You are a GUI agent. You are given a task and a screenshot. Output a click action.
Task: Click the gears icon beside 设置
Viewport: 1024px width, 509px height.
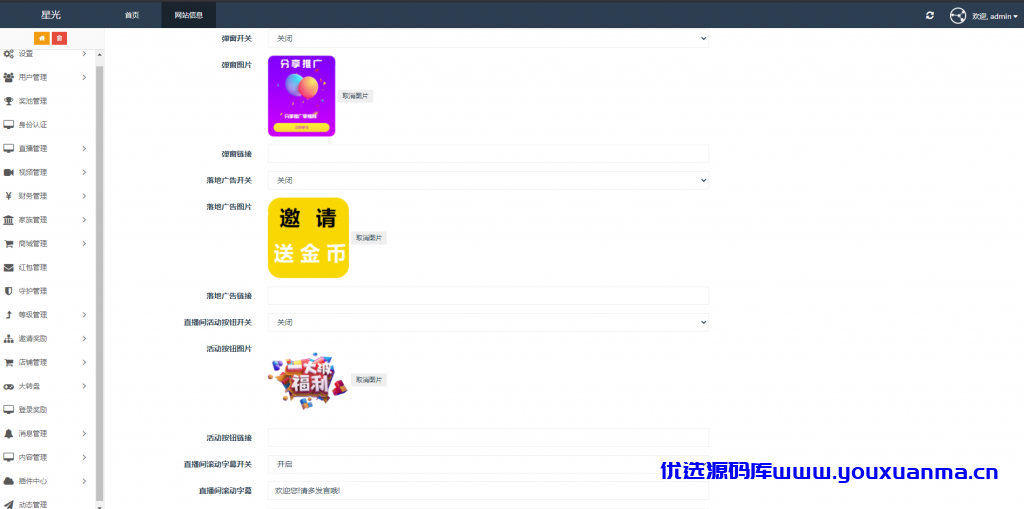[8, 54]
